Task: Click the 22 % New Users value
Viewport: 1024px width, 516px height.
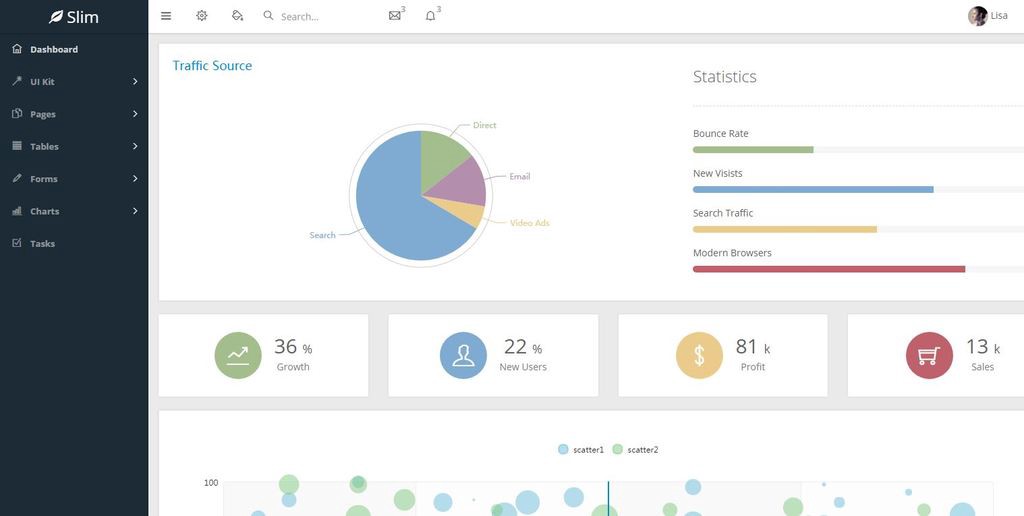Action: (x=522, y=347)
